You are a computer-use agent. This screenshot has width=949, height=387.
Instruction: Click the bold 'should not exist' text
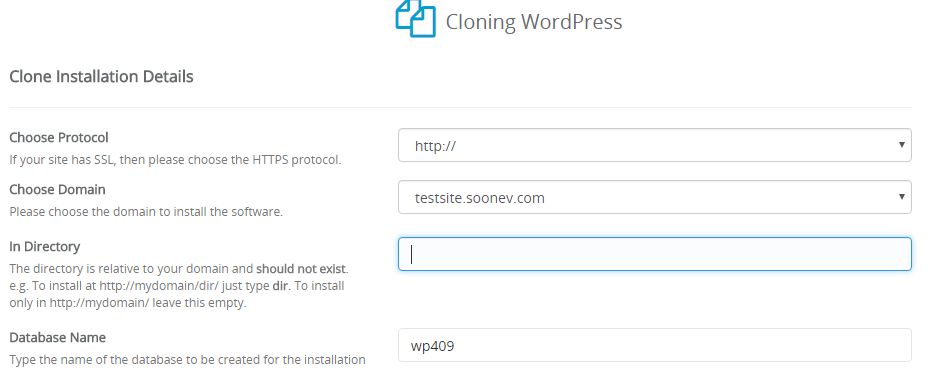tap(301, 268)
